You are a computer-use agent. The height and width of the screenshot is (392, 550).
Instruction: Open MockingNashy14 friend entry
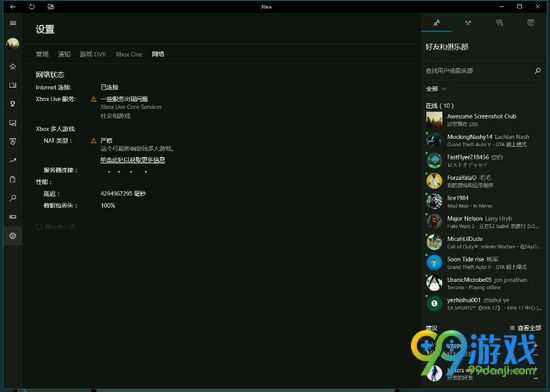(483, 140)
